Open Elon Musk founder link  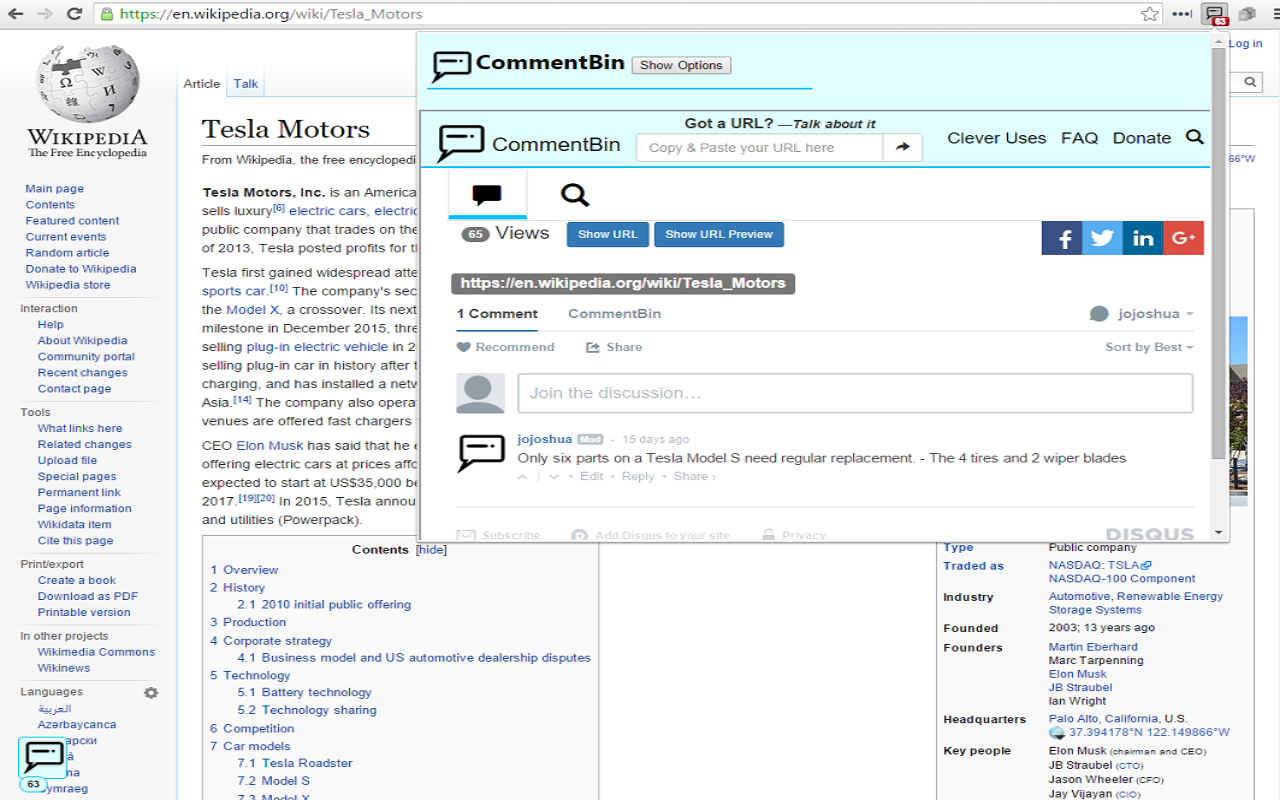click(1078, 674)
